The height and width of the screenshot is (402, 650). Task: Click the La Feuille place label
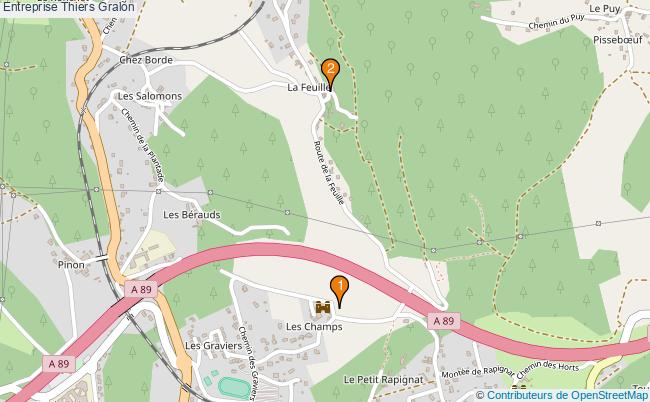click(309, 87)
